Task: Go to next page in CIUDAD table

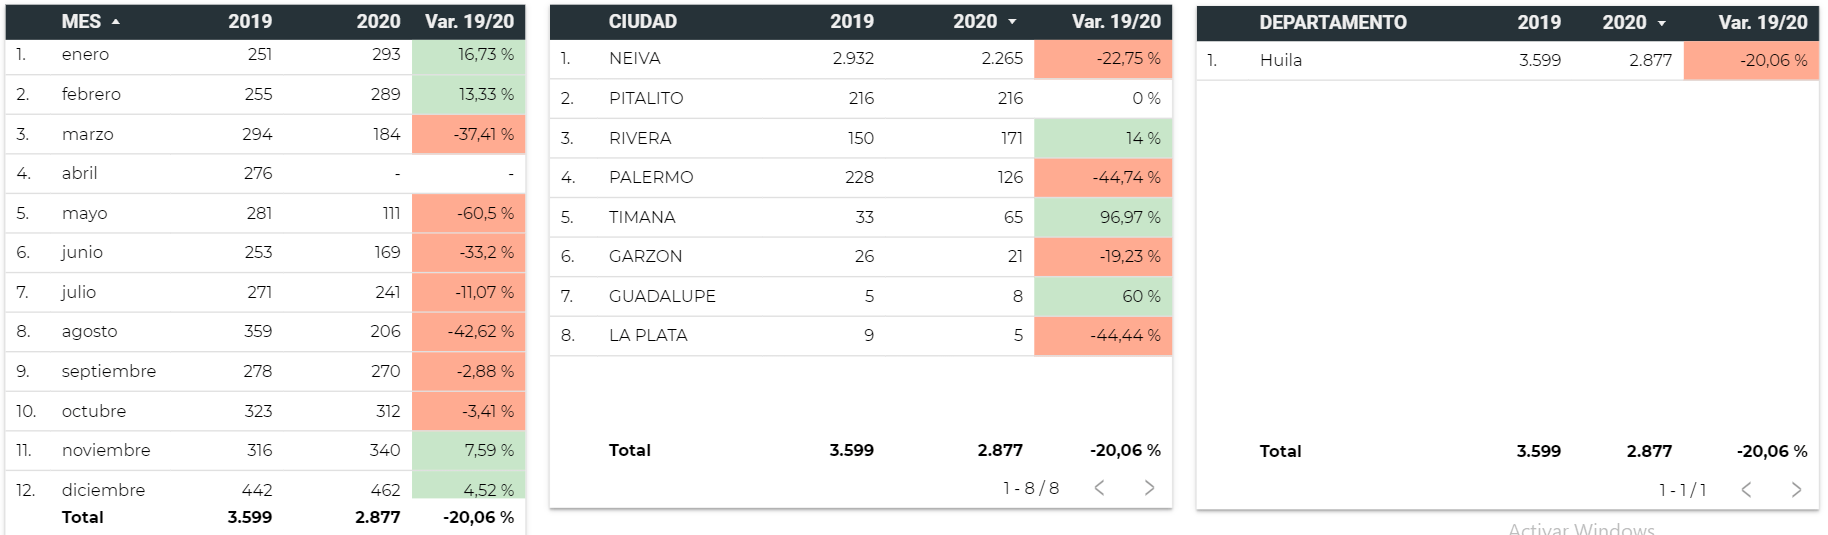Action: tap(1149, 488)
